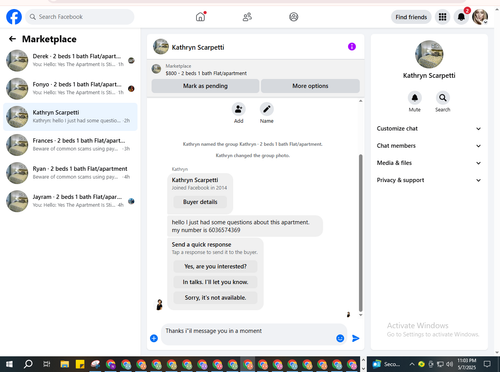This screenshot has height=372, width=500.
Task: Click Kathryn Scarpetti's large profile photo
Action: [429, 54]
